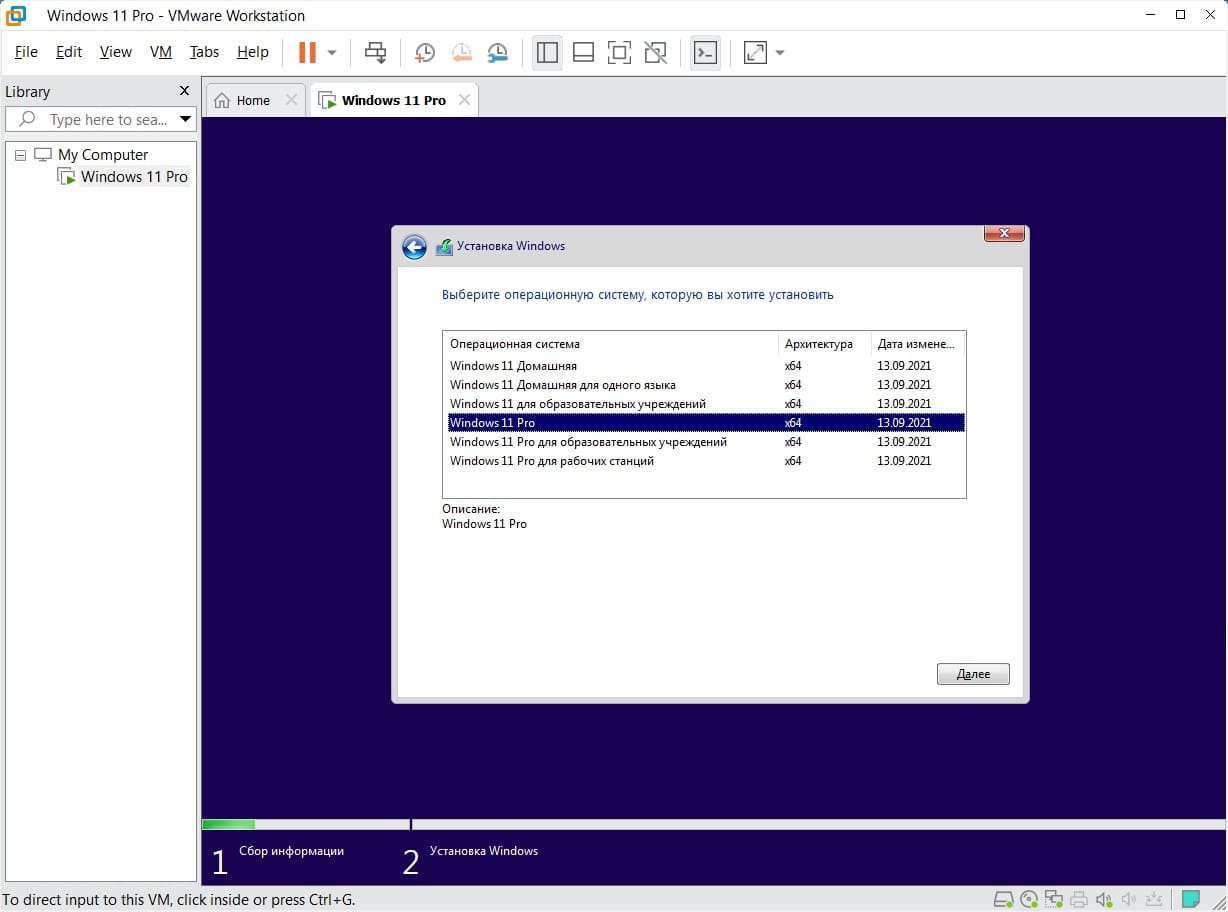Select Windows 11 для образовательных учреждений

(705, 404)
